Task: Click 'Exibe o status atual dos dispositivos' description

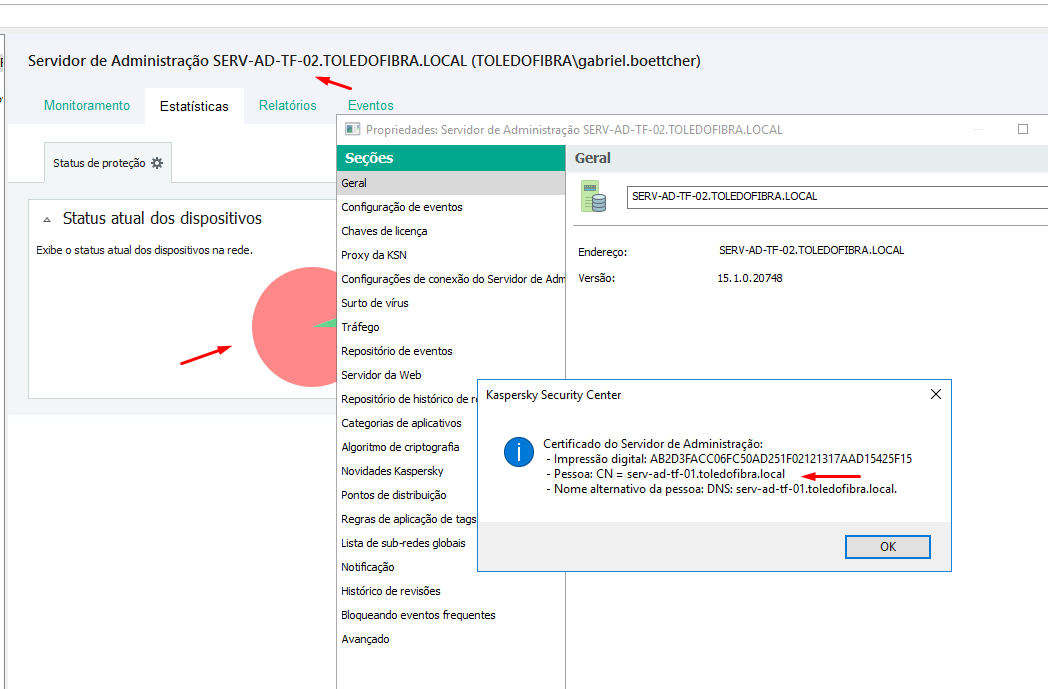Action: (144, 251)
